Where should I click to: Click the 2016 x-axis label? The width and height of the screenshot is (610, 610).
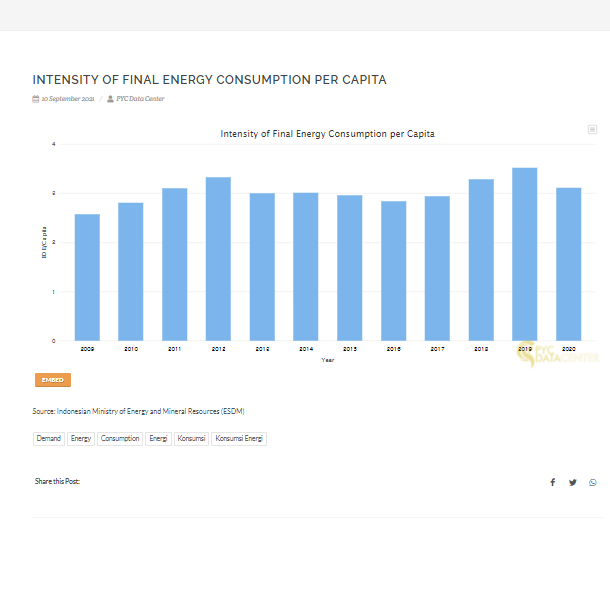(x=394, y=349)
